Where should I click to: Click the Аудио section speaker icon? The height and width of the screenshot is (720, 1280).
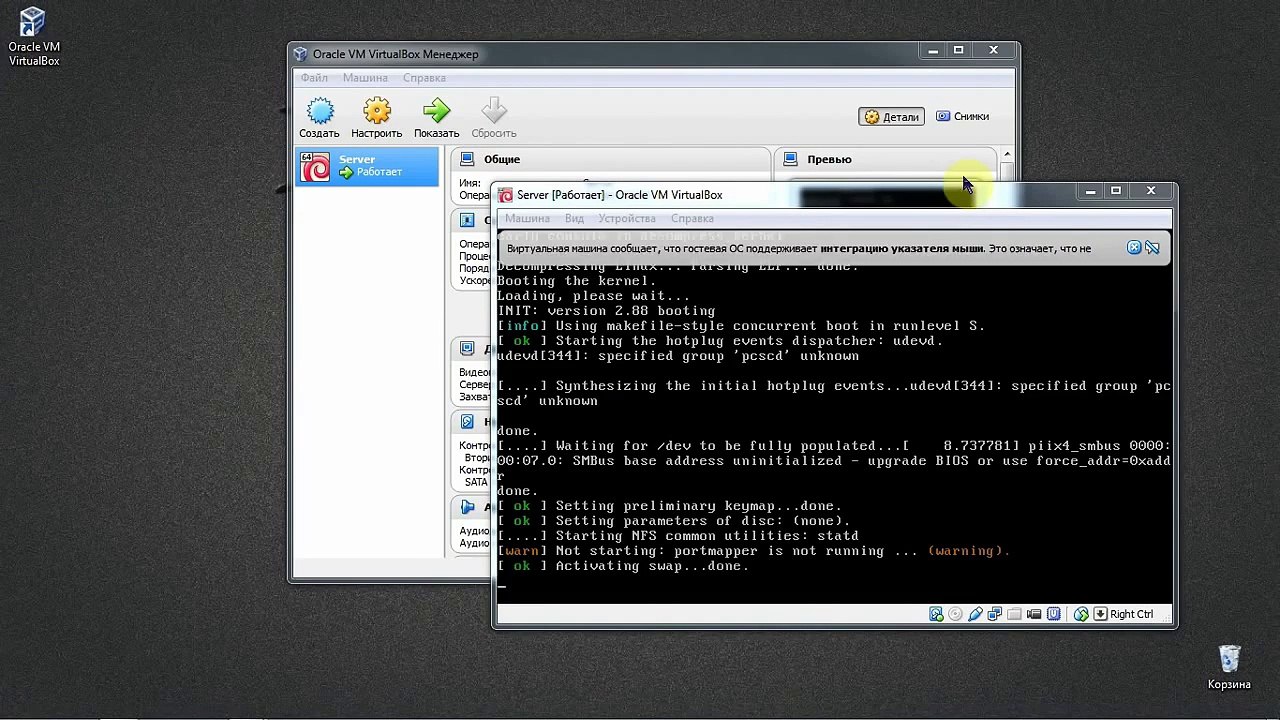pyautogui.click(x=467, y=506)
